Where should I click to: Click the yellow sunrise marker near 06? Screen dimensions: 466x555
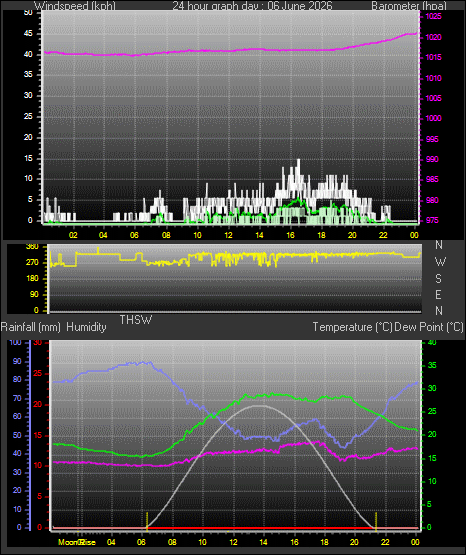coord(147,521)
